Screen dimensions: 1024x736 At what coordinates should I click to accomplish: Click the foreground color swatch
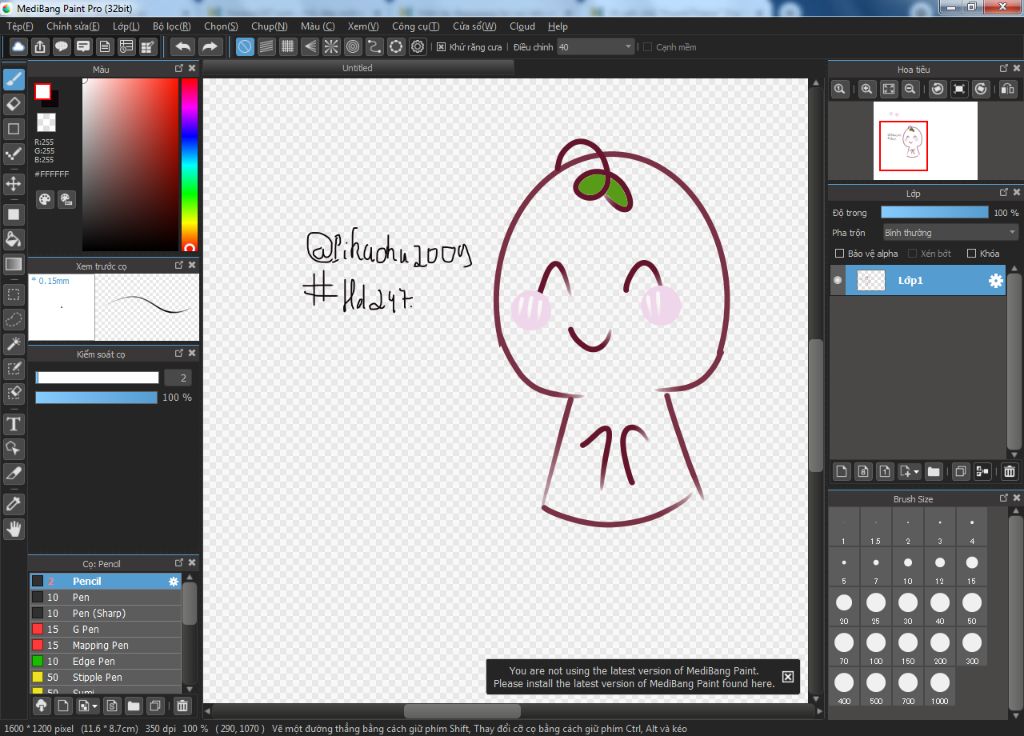click(x=43, y=91)
